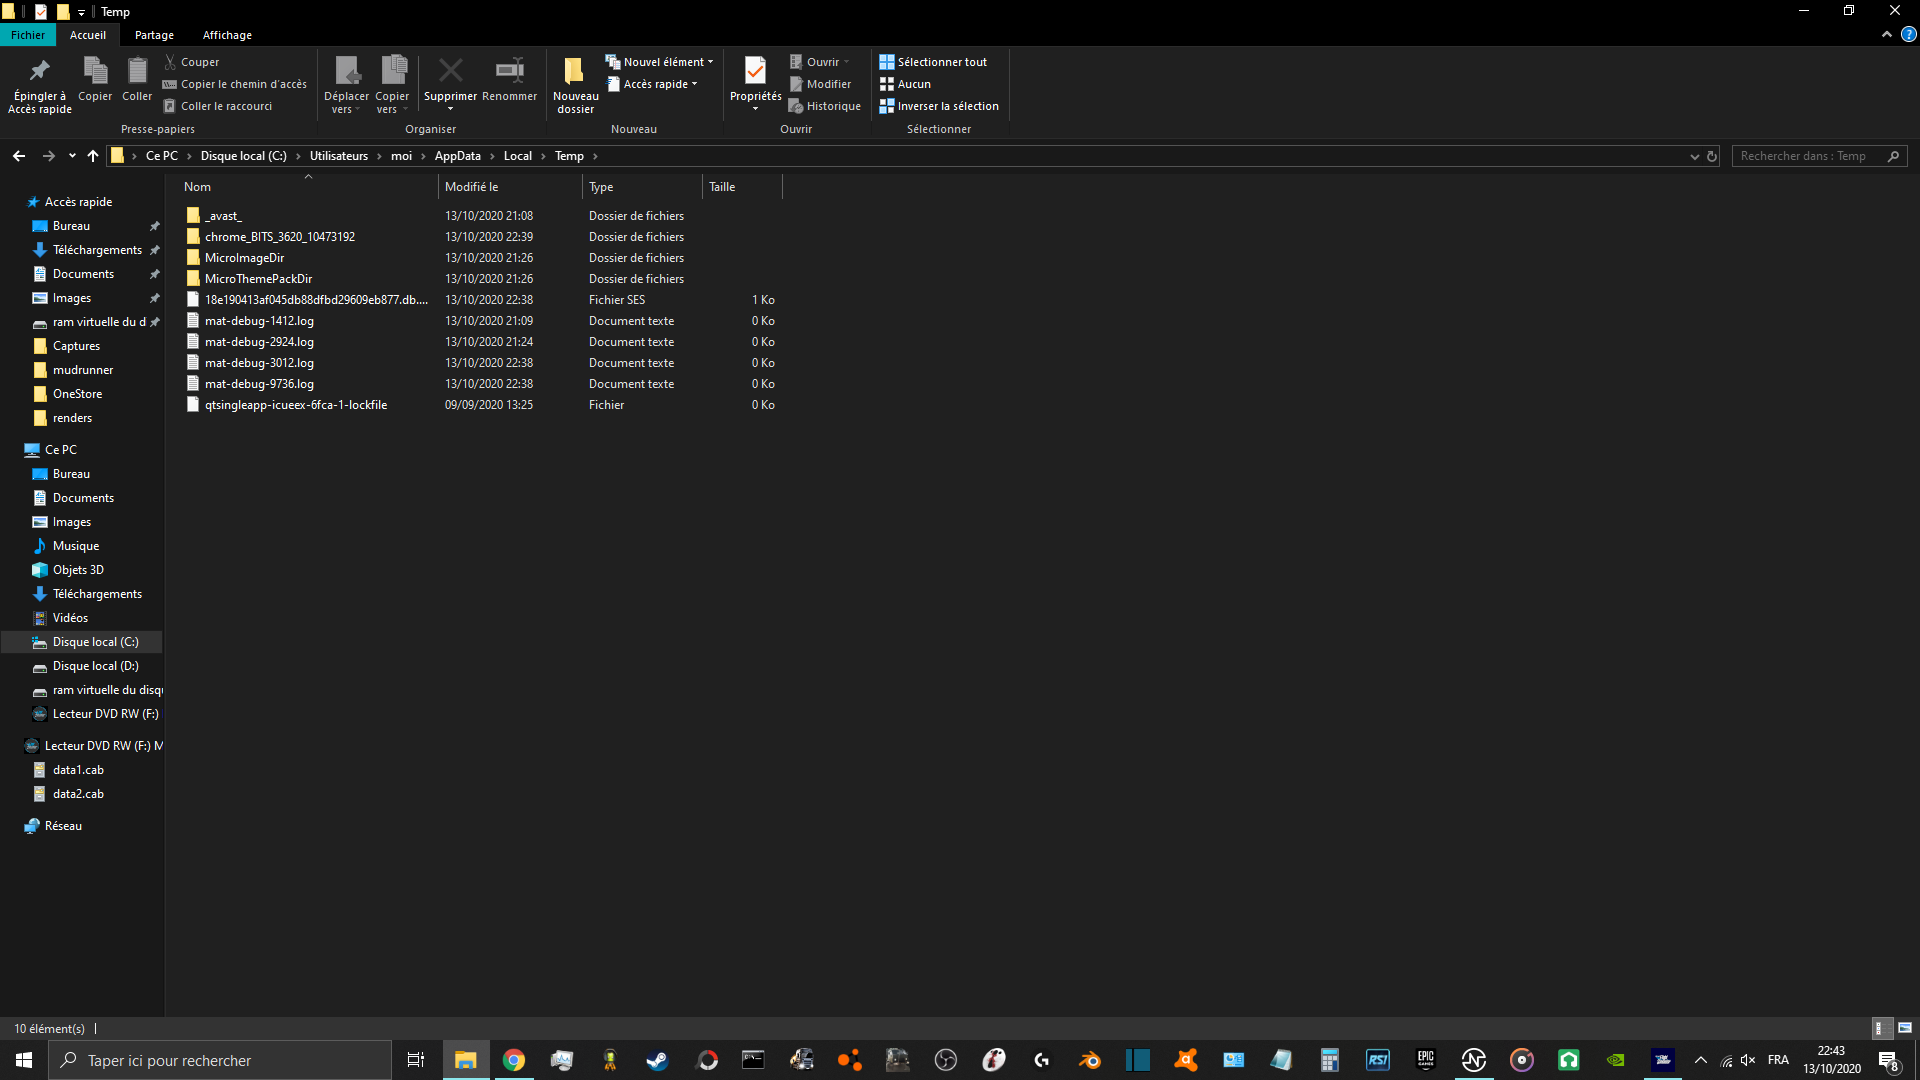Screen dimensions: 1920x1080
Task: Click the Supprimer delete icon
Action: pyautogui.click(x=450, y=72)
